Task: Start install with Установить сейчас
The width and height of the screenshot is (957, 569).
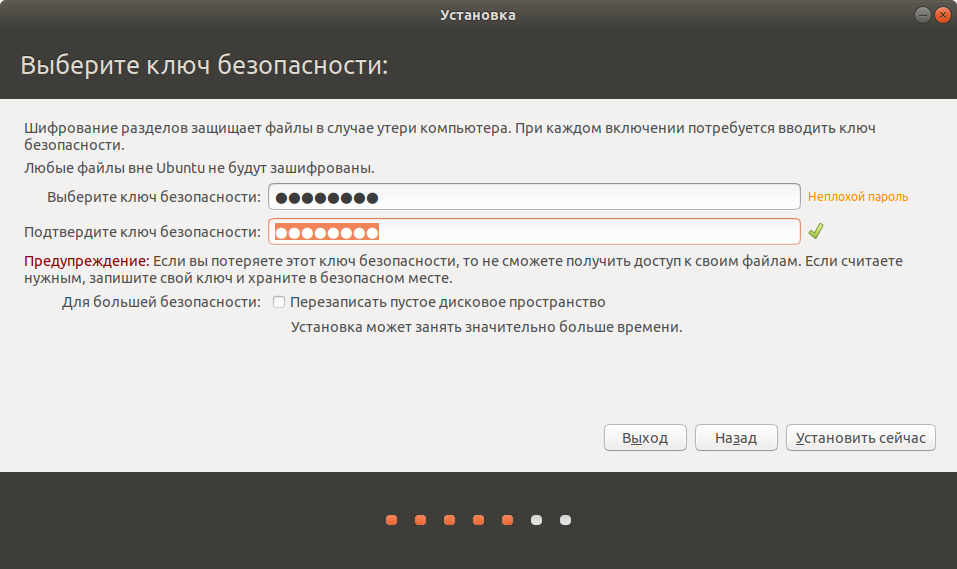Action: [861, 438]
